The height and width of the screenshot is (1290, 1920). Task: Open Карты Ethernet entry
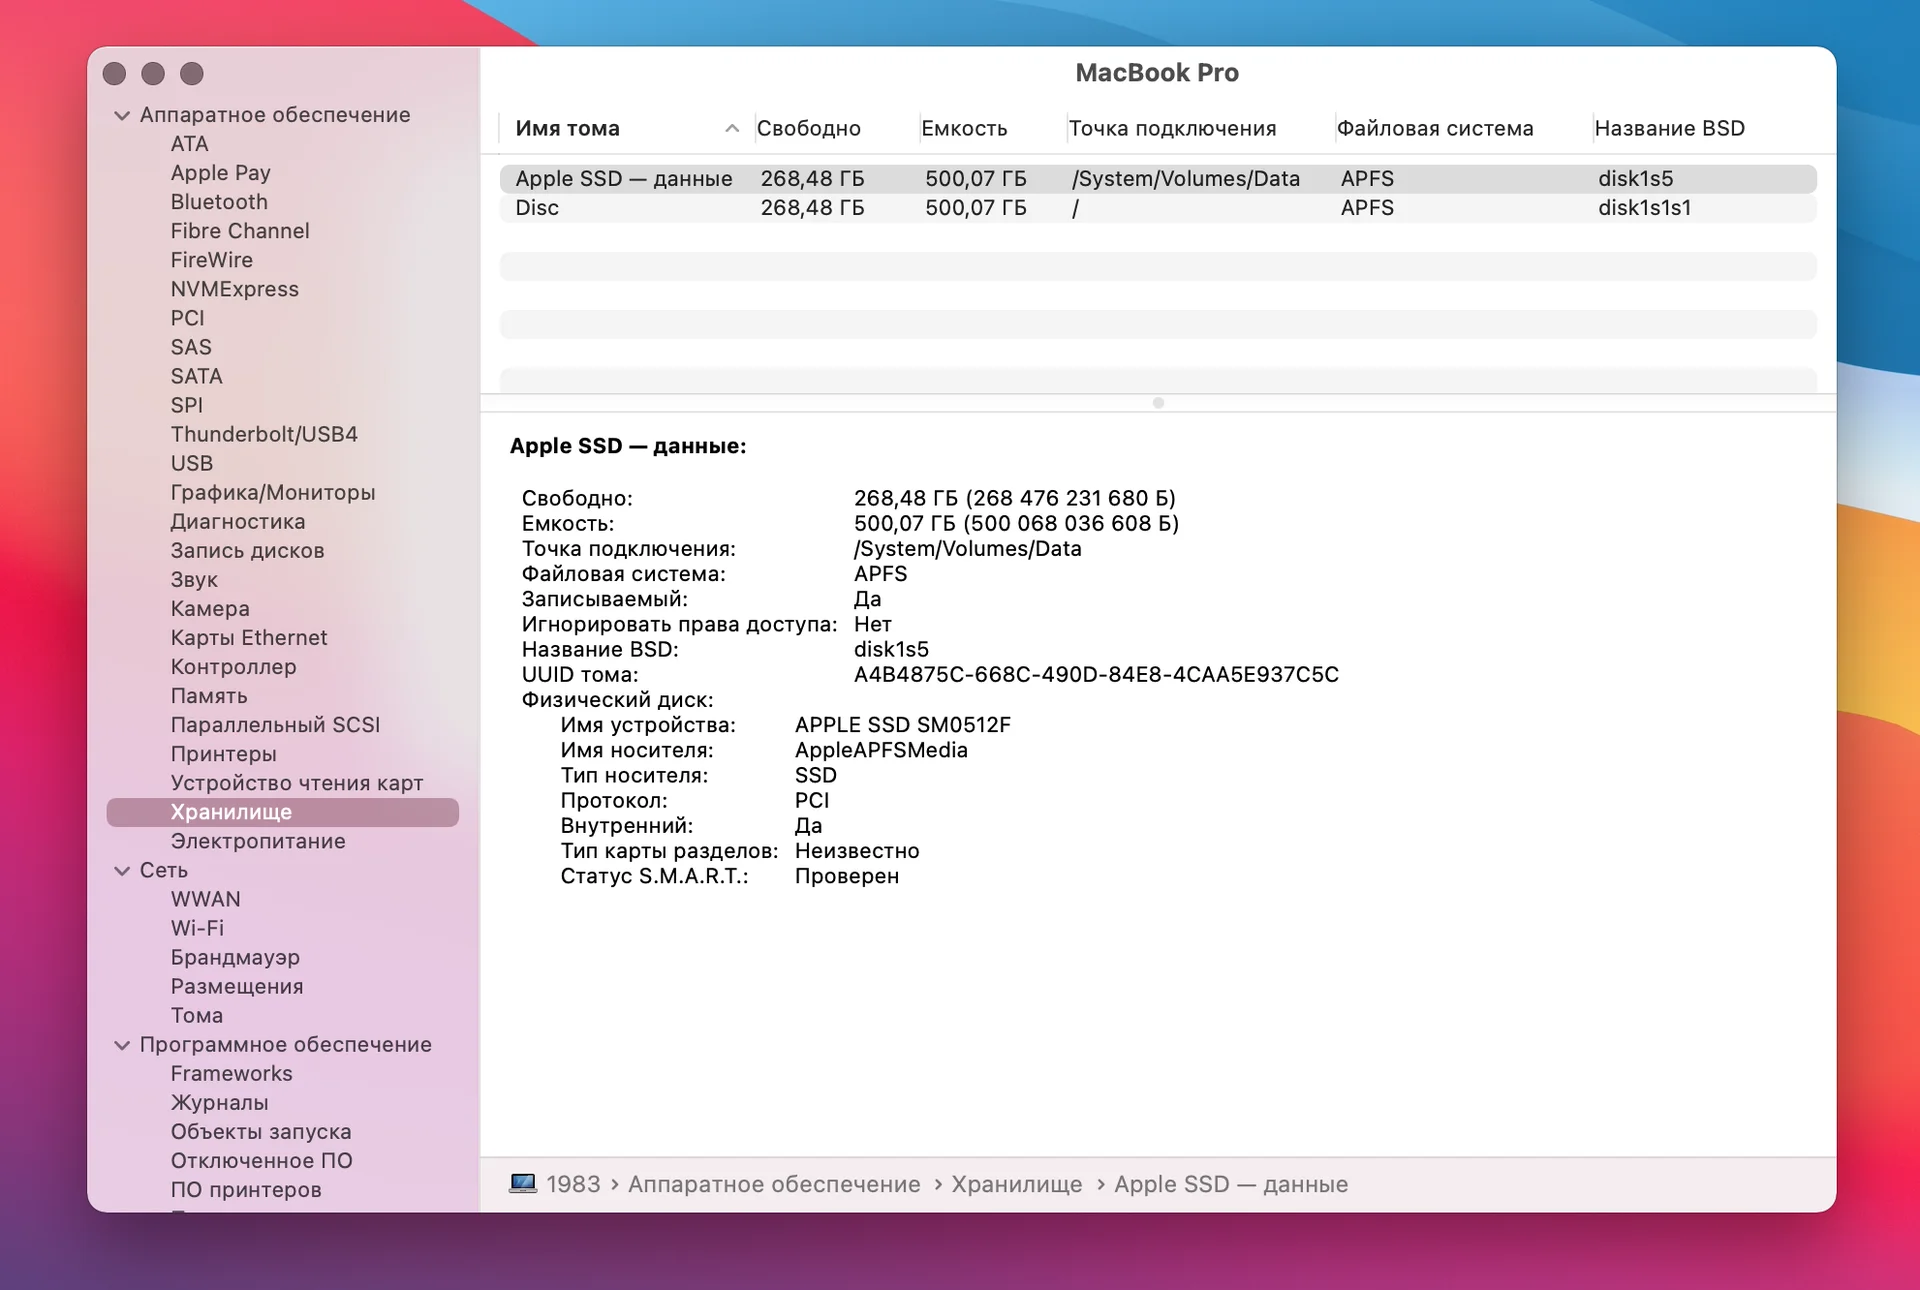[x=249, y=637]
